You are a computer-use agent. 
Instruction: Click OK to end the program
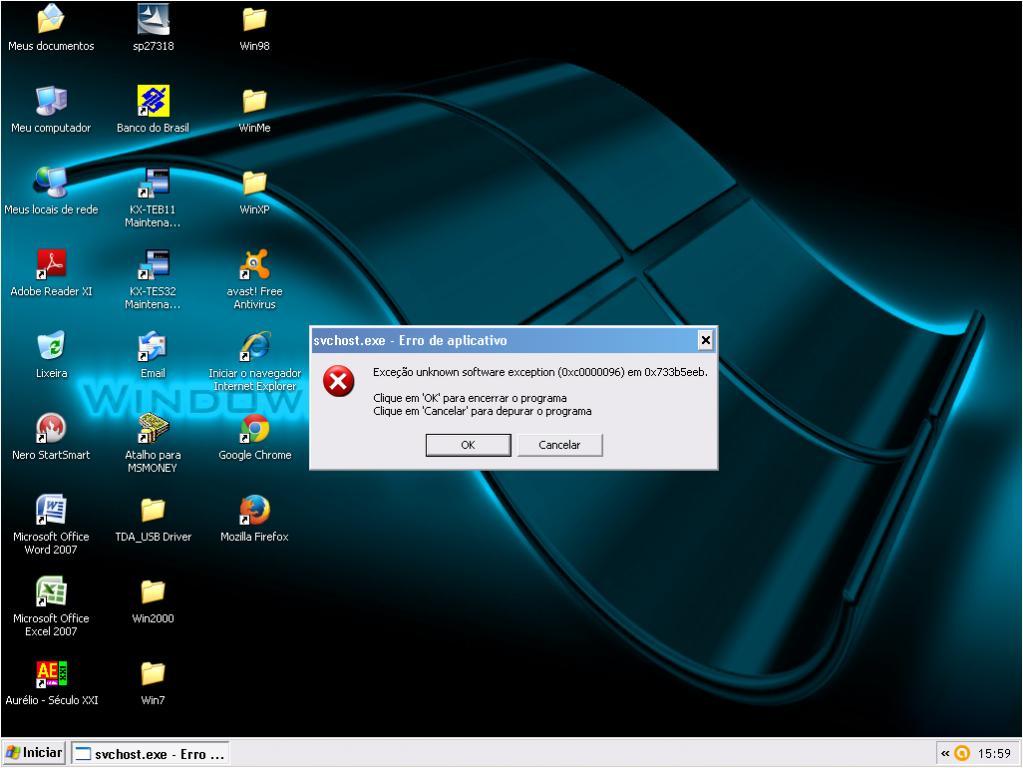click(468, 445)
